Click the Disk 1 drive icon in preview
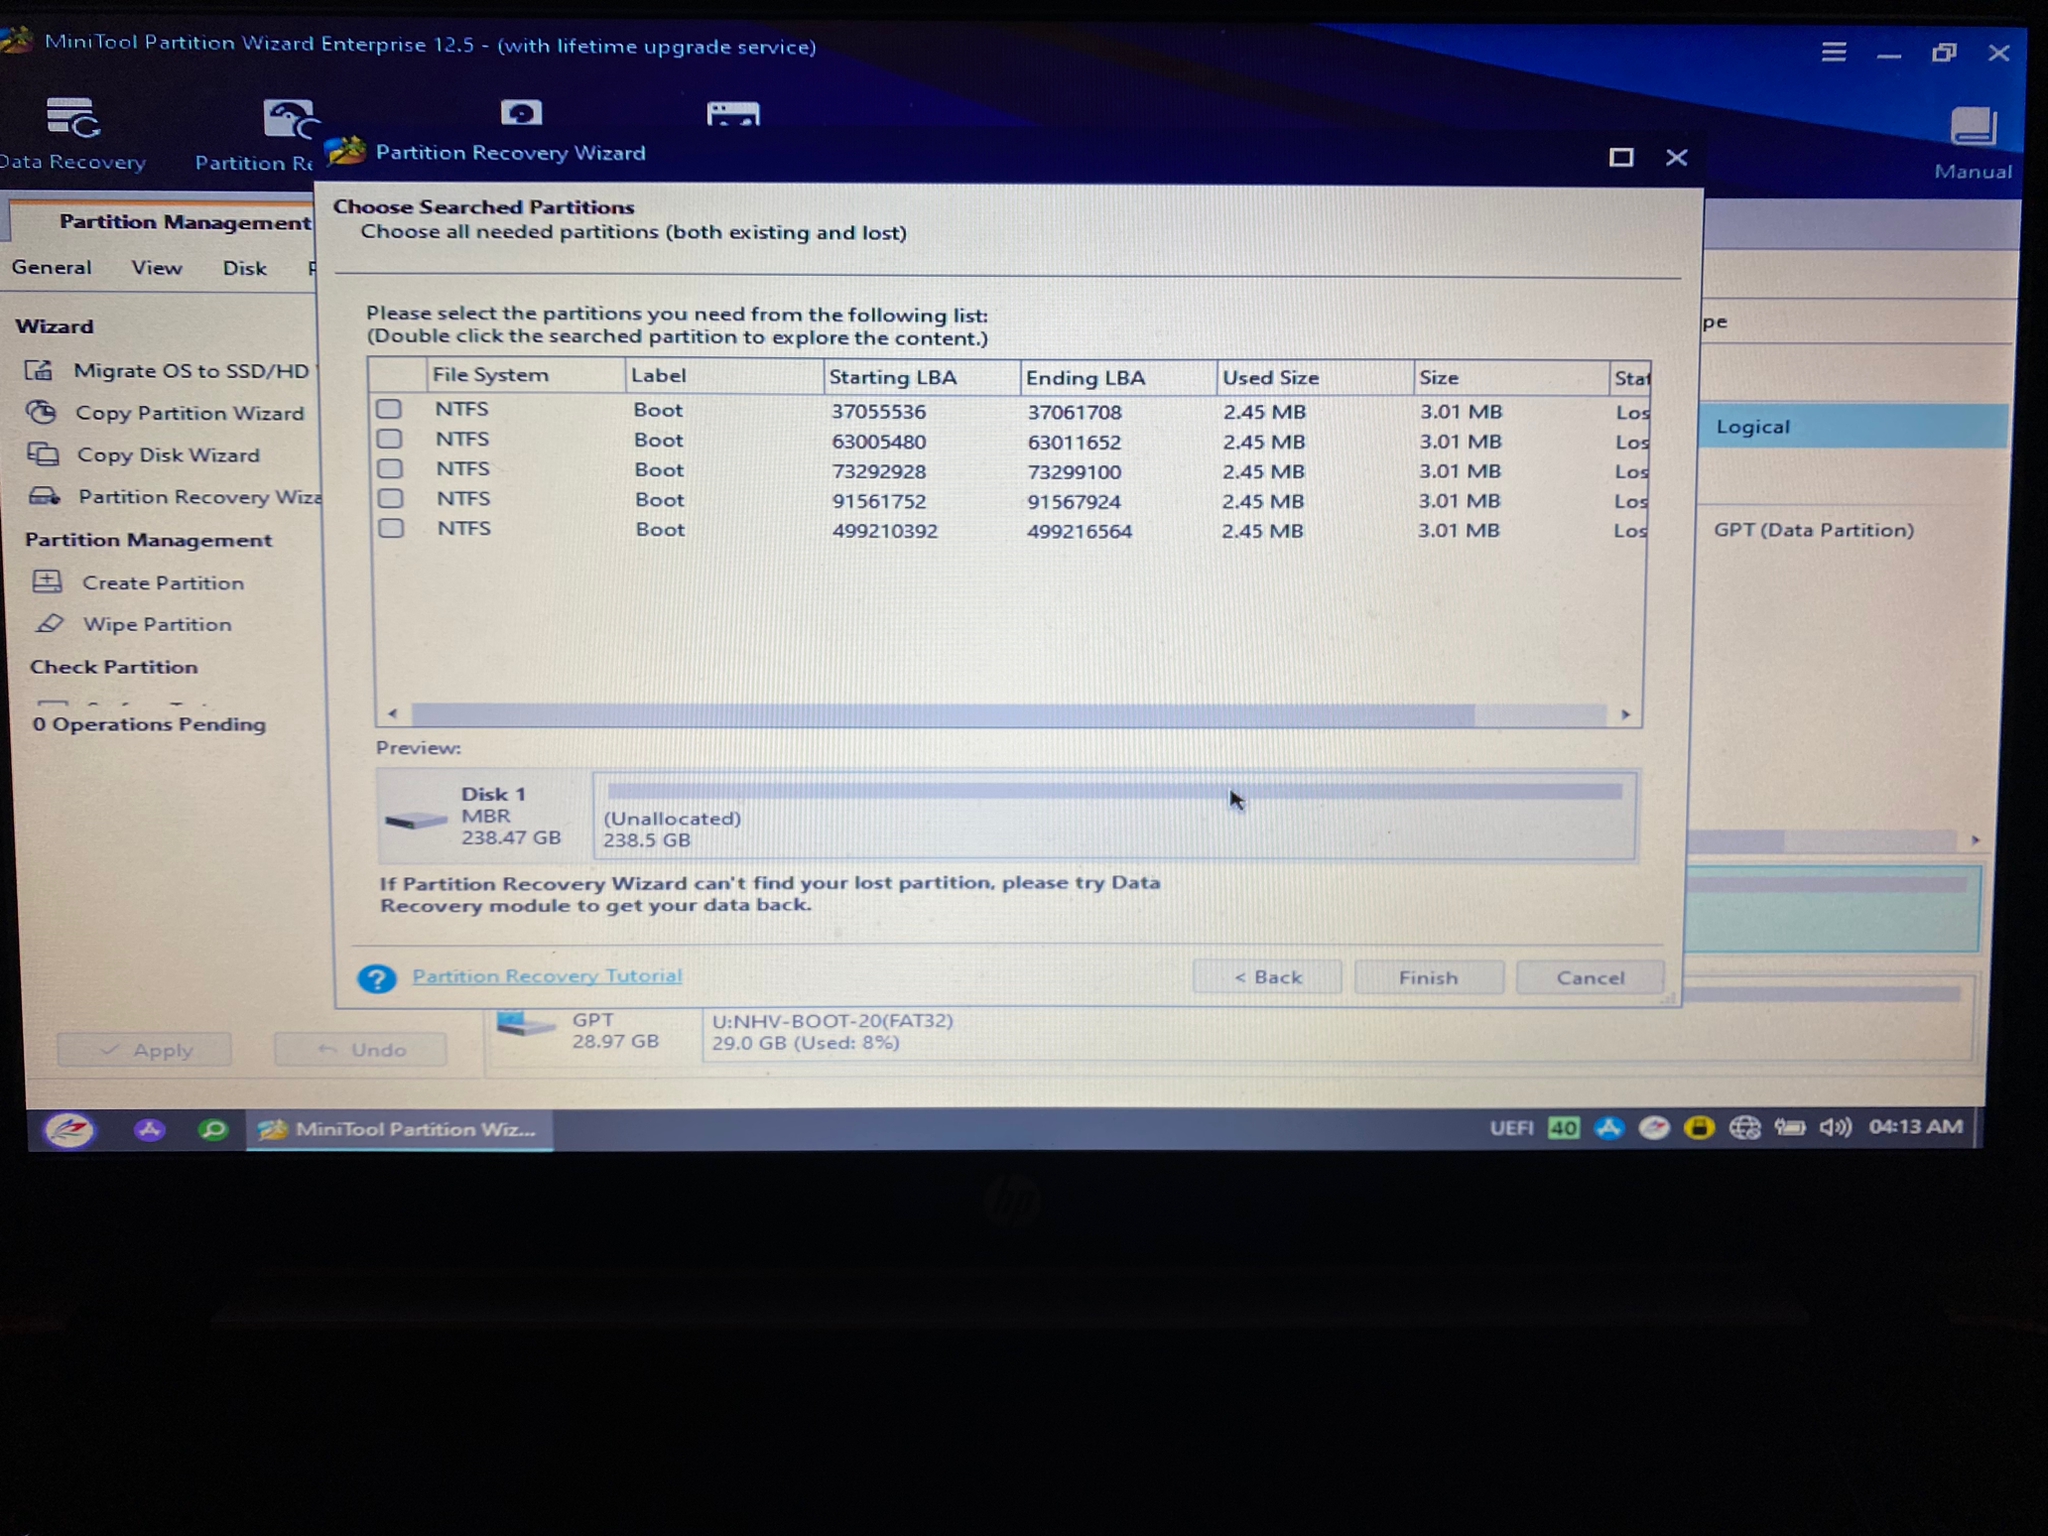This screenshot has height=1536, width=2048. click(x=415, y=819)
